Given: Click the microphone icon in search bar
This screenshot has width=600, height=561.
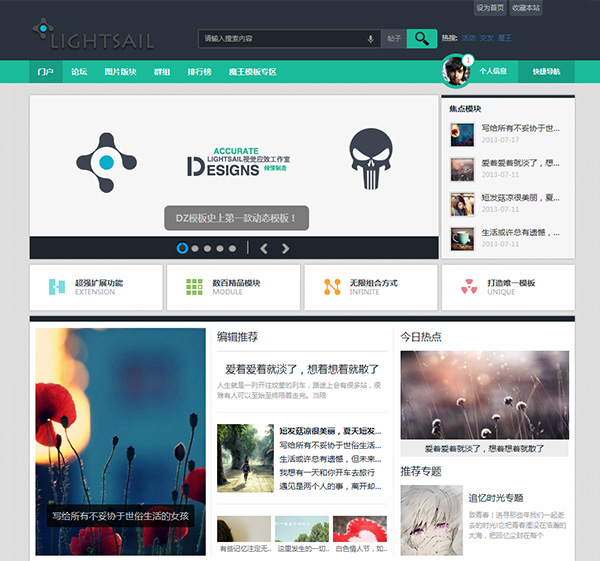Looking at the screenshot, I should (372, 39).
